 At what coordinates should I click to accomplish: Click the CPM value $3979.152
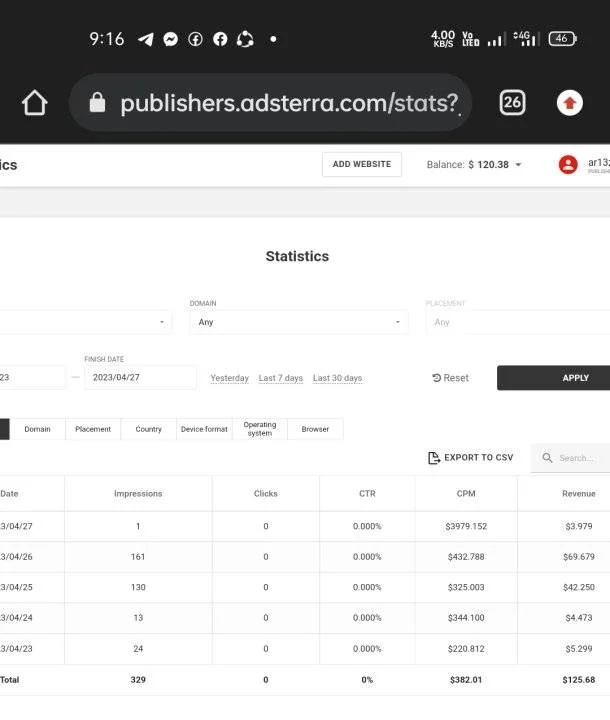pyautogui.click(x=466, y=526)
